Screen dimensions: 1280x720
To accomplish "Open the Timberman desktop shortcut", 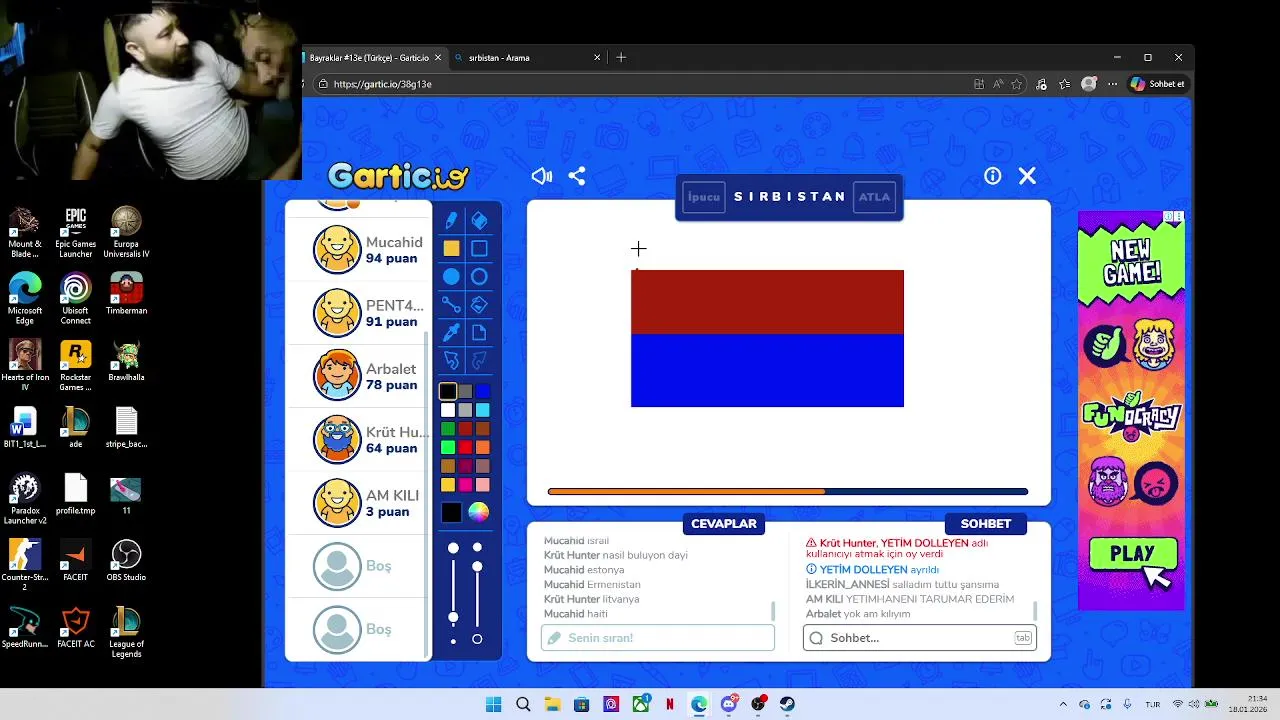I will (126, 293).
